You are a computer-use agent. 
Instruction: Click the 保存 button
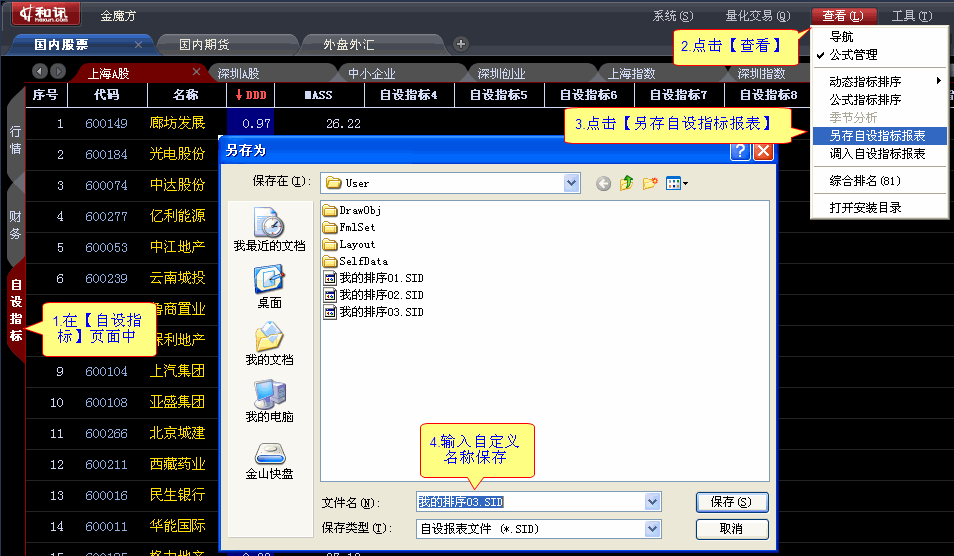(731, 502)
